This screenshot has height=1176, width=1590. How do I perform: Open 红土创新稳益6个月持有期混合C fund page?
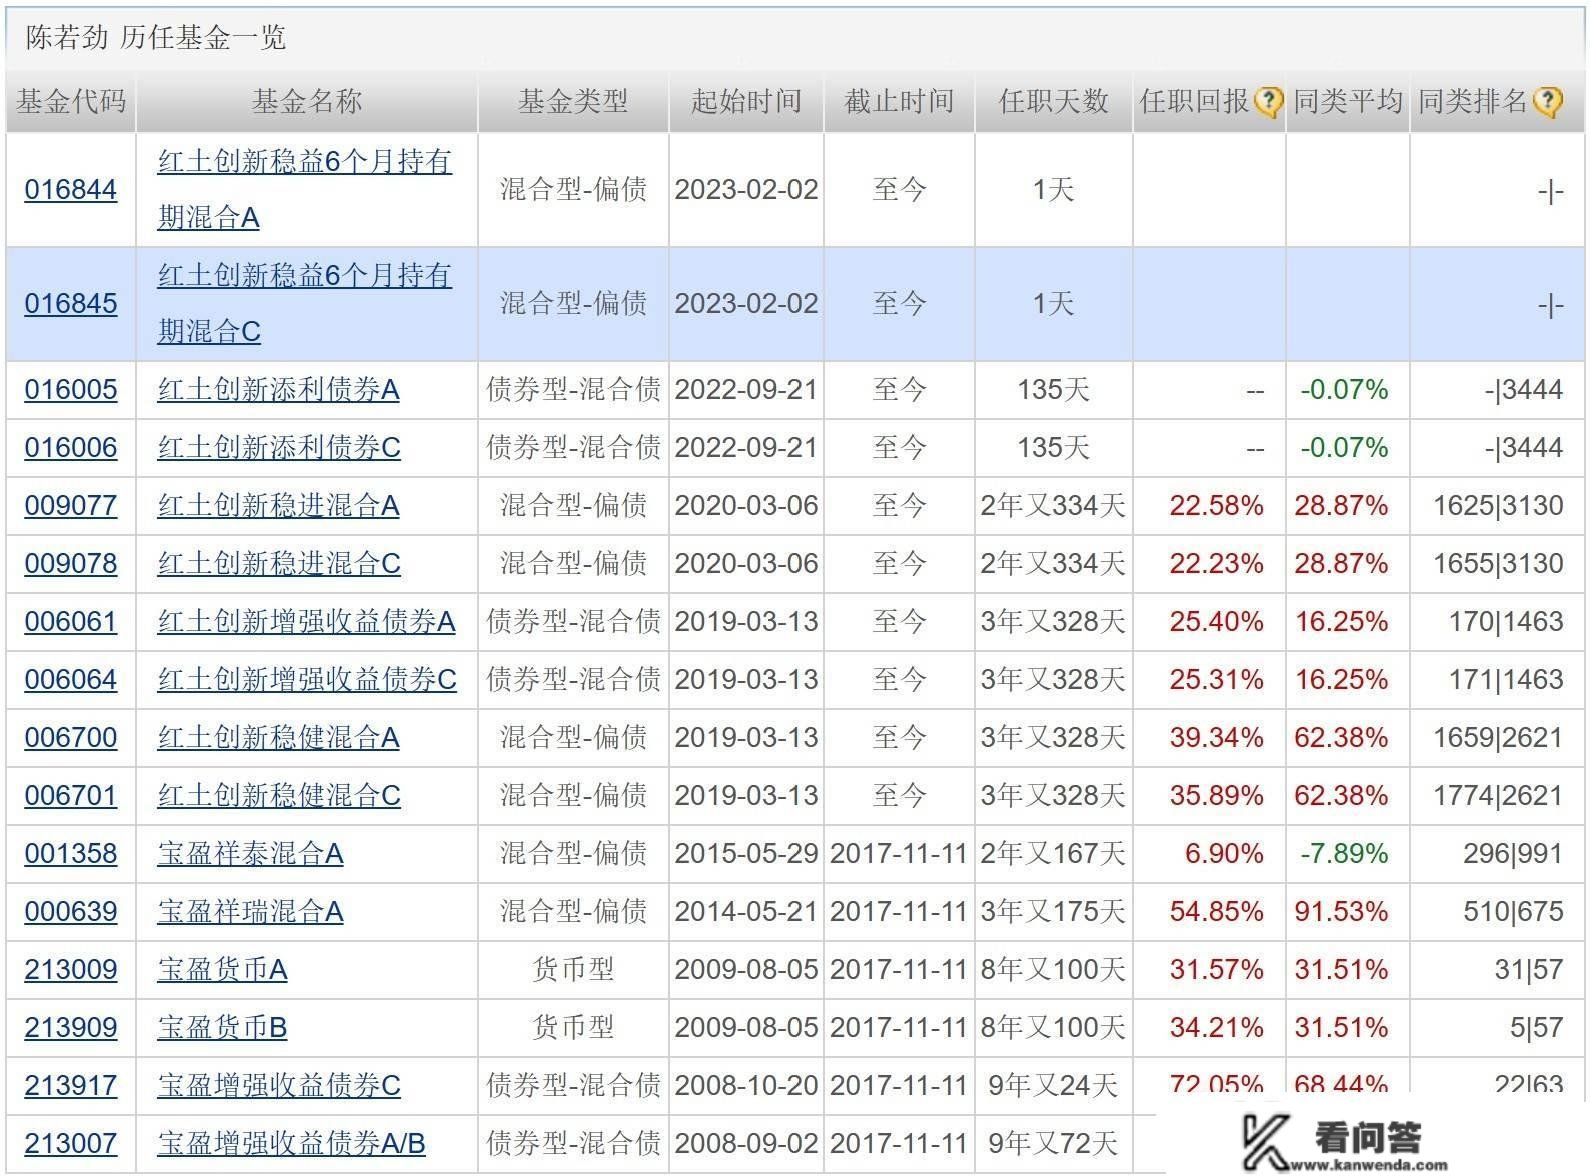click(304, 304)
